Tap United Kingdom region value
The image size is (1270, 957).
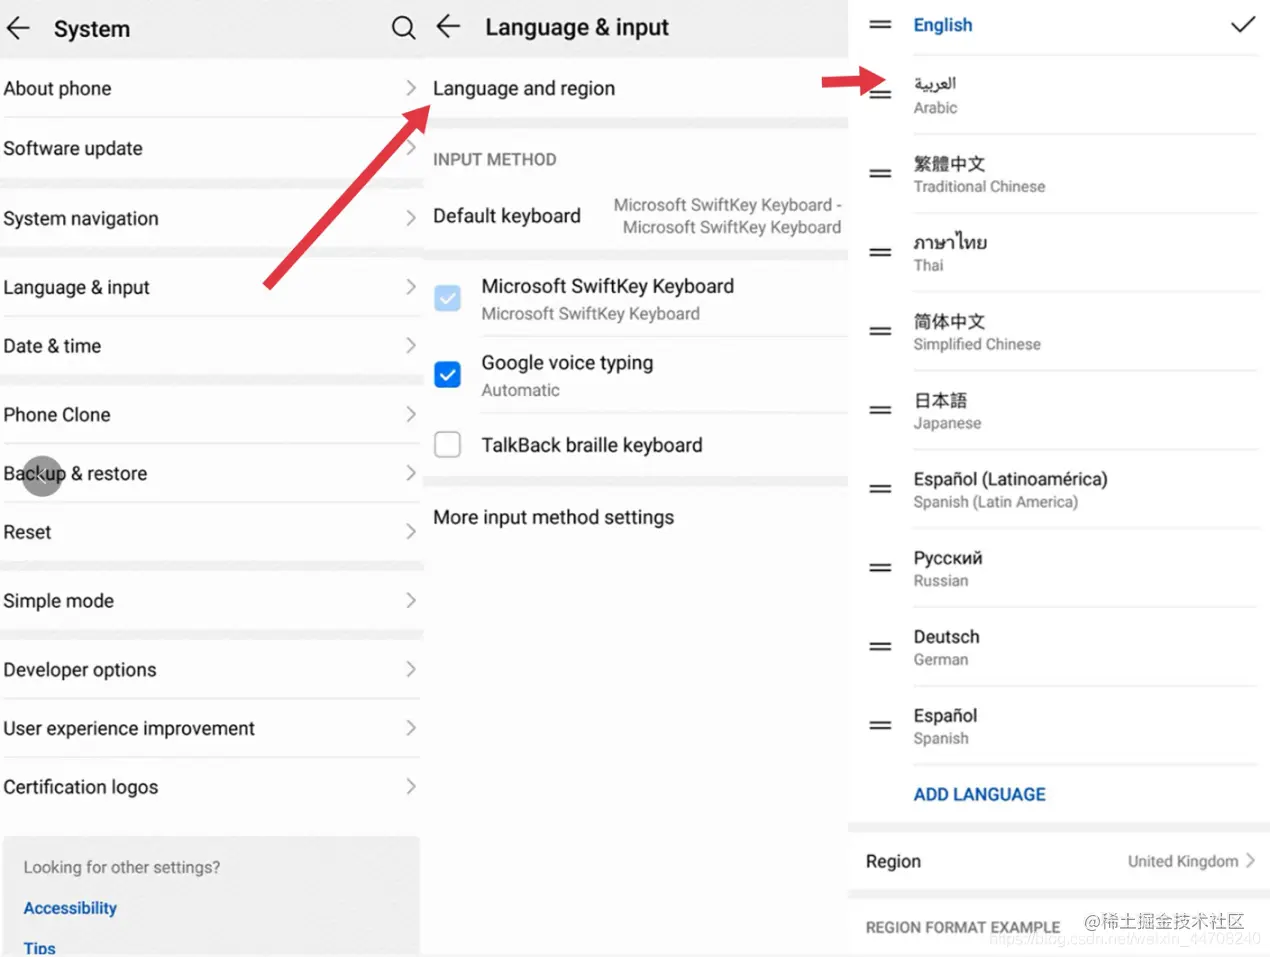[x=1182, y=861]
